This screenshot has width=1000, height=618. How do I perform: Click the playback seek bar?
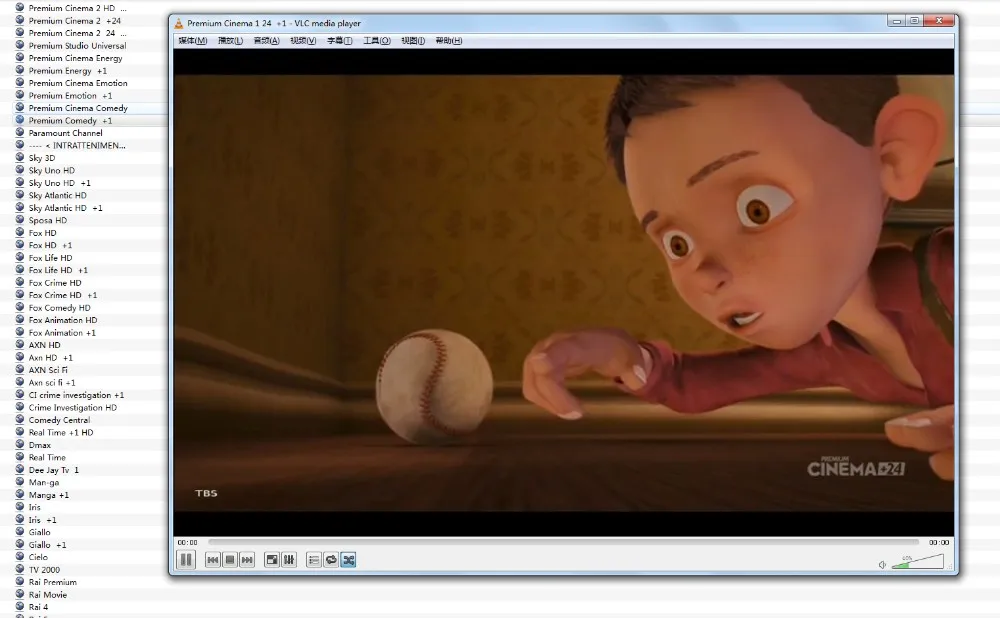coord(564,542)
